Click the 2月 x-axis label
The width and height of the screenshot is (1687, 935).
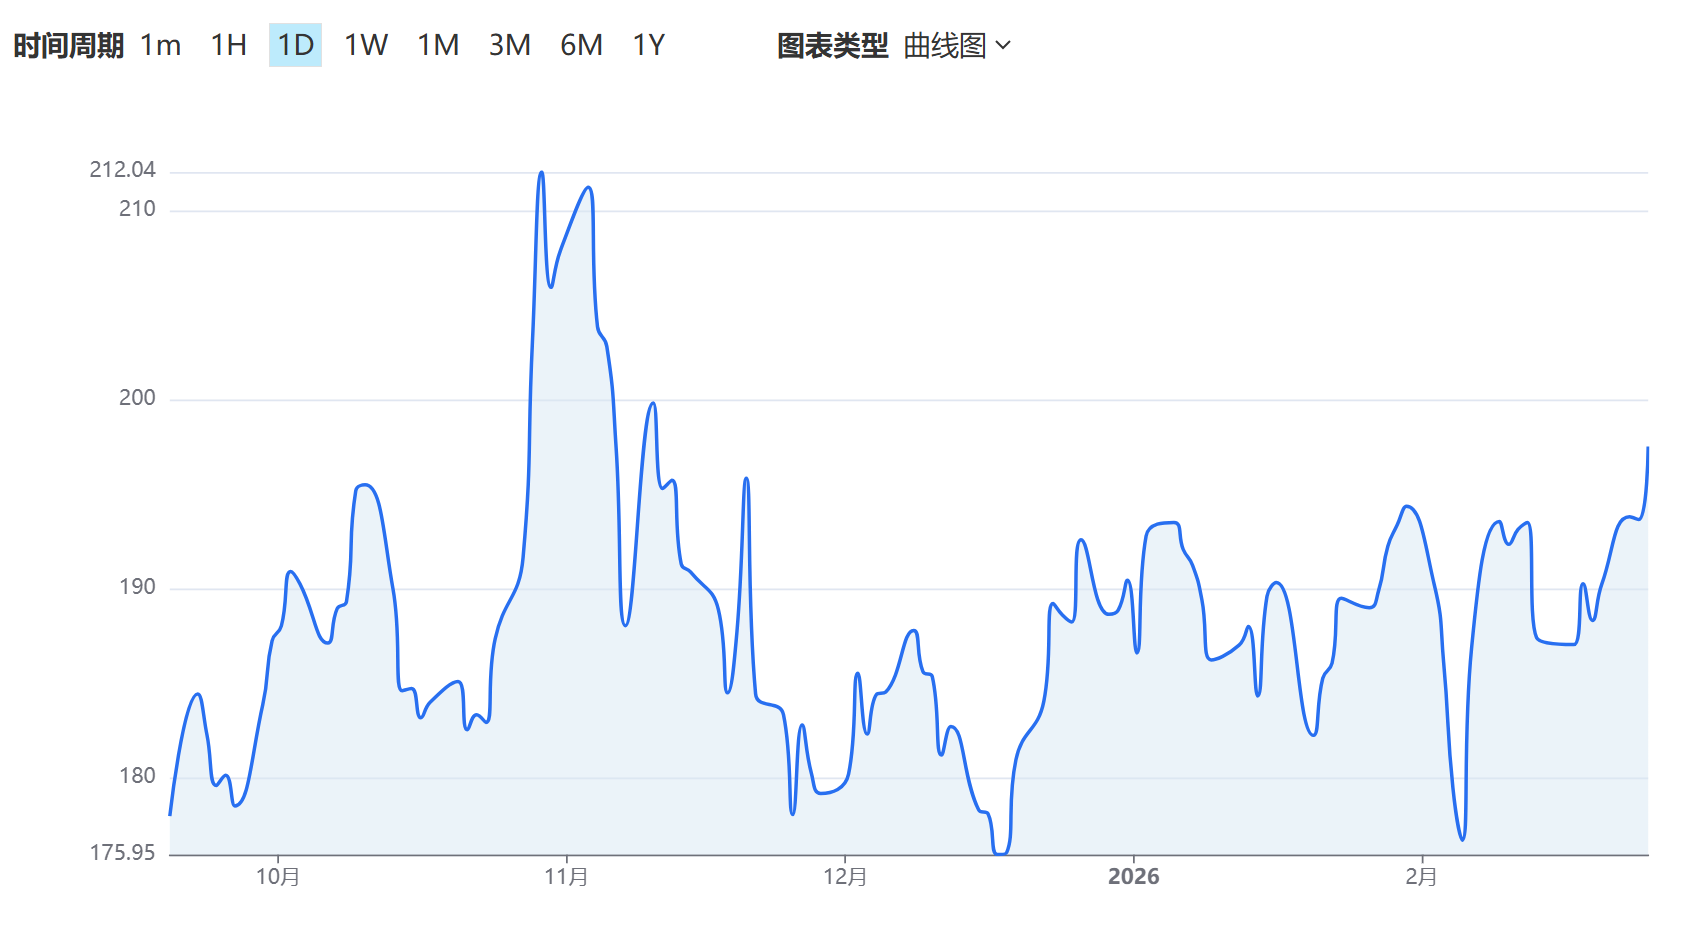point(1421,877)
